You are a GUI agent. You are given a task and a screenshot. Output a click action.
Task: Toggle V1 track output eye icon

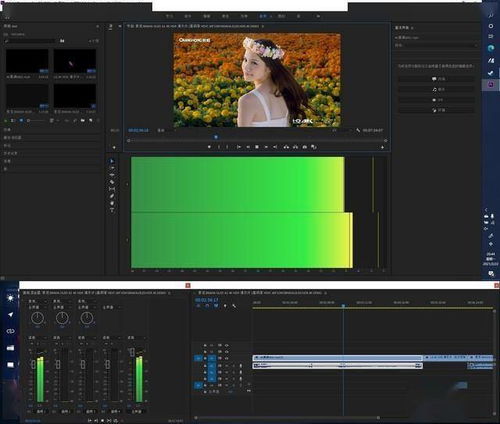pyautogui.click(x=227, y=358)
